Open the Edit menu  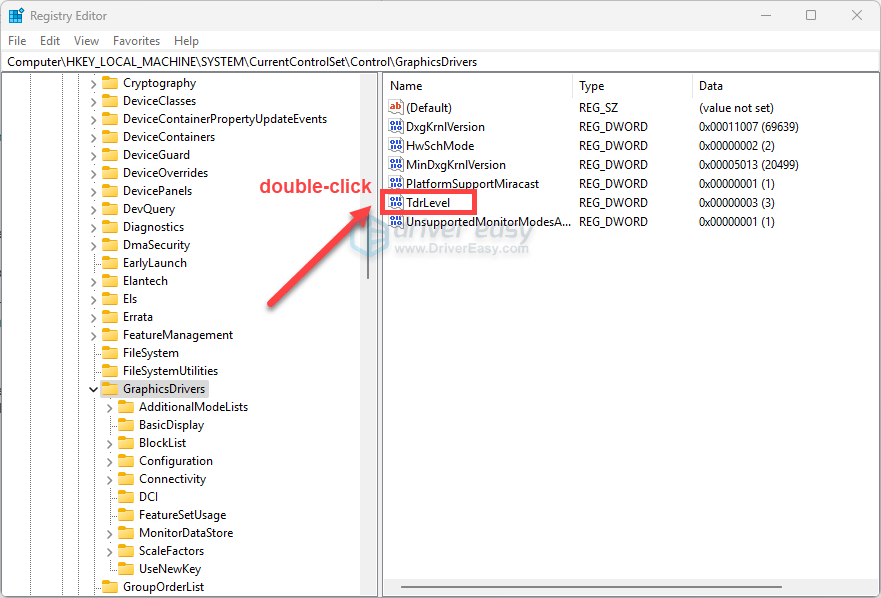(x=50, y=41)
